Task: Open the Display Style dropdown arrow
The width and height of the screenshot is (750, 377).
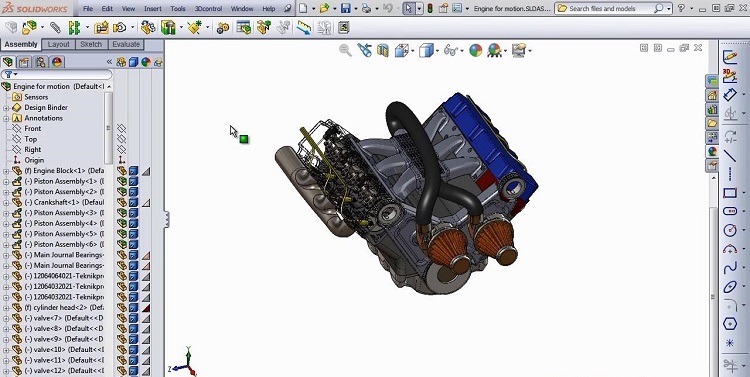Action: (437, 51)
